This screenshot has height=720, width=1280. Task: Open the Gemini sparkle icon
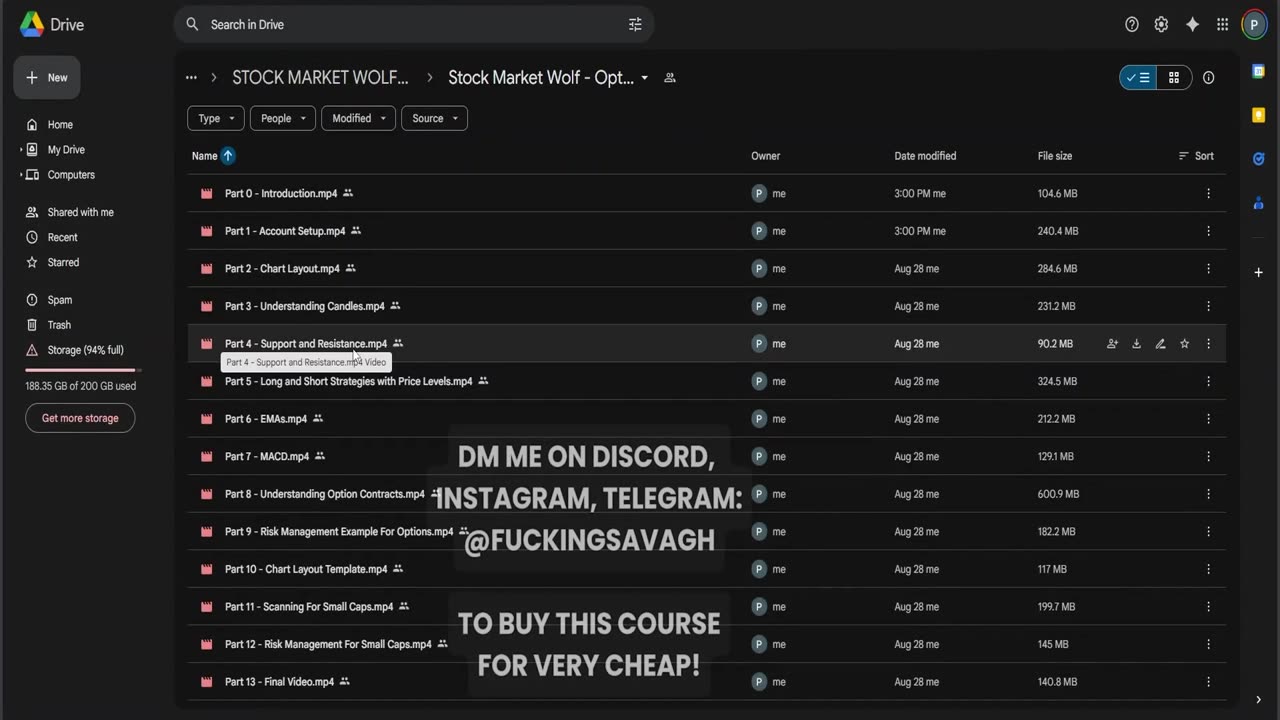point(1192,25)
